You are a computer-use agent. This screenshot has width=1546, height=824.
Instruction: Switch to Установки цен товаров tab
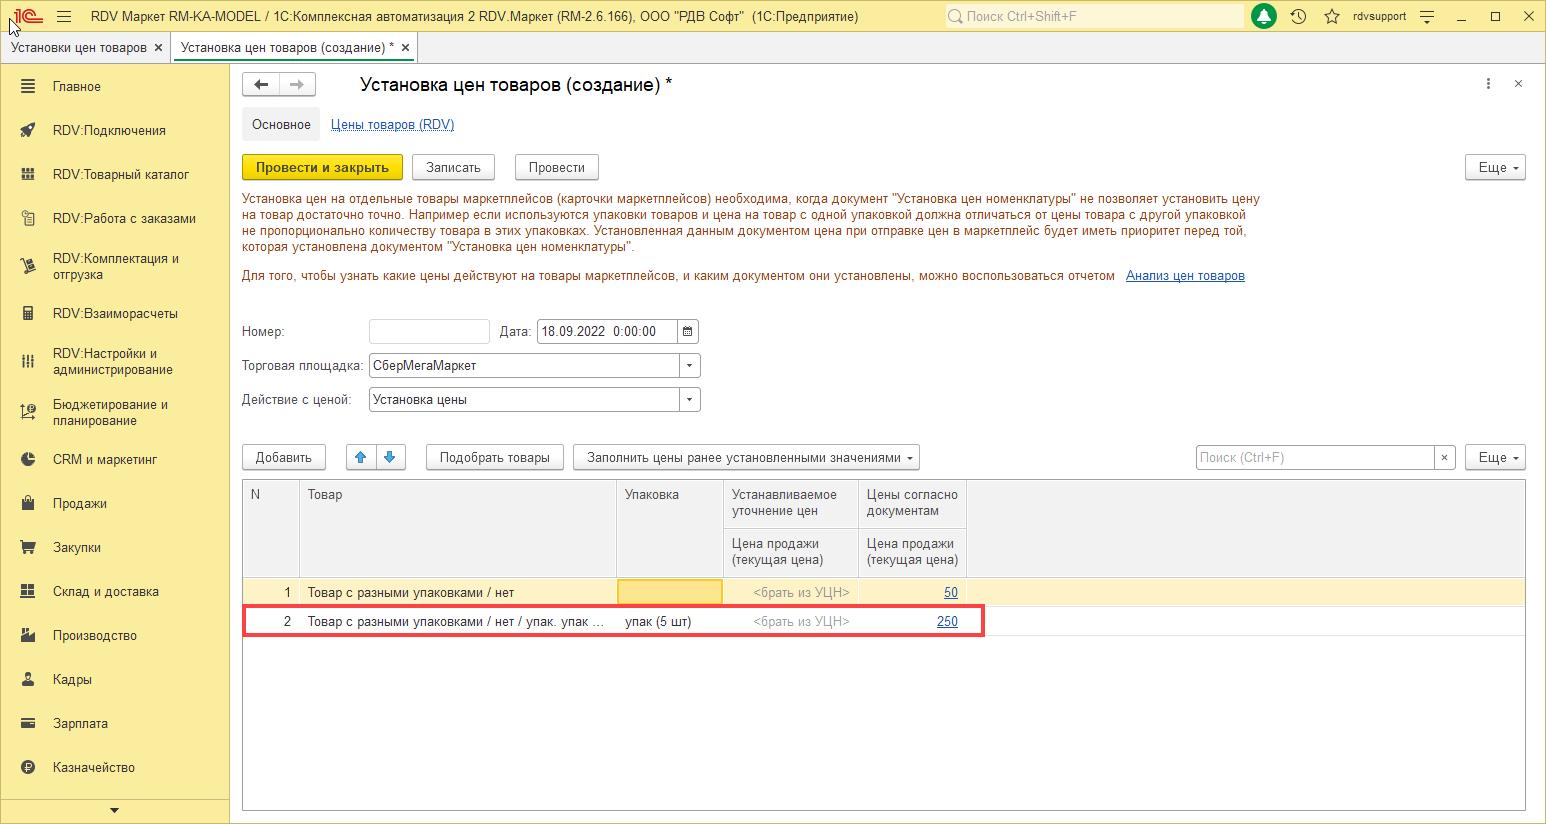coord(79,48)
